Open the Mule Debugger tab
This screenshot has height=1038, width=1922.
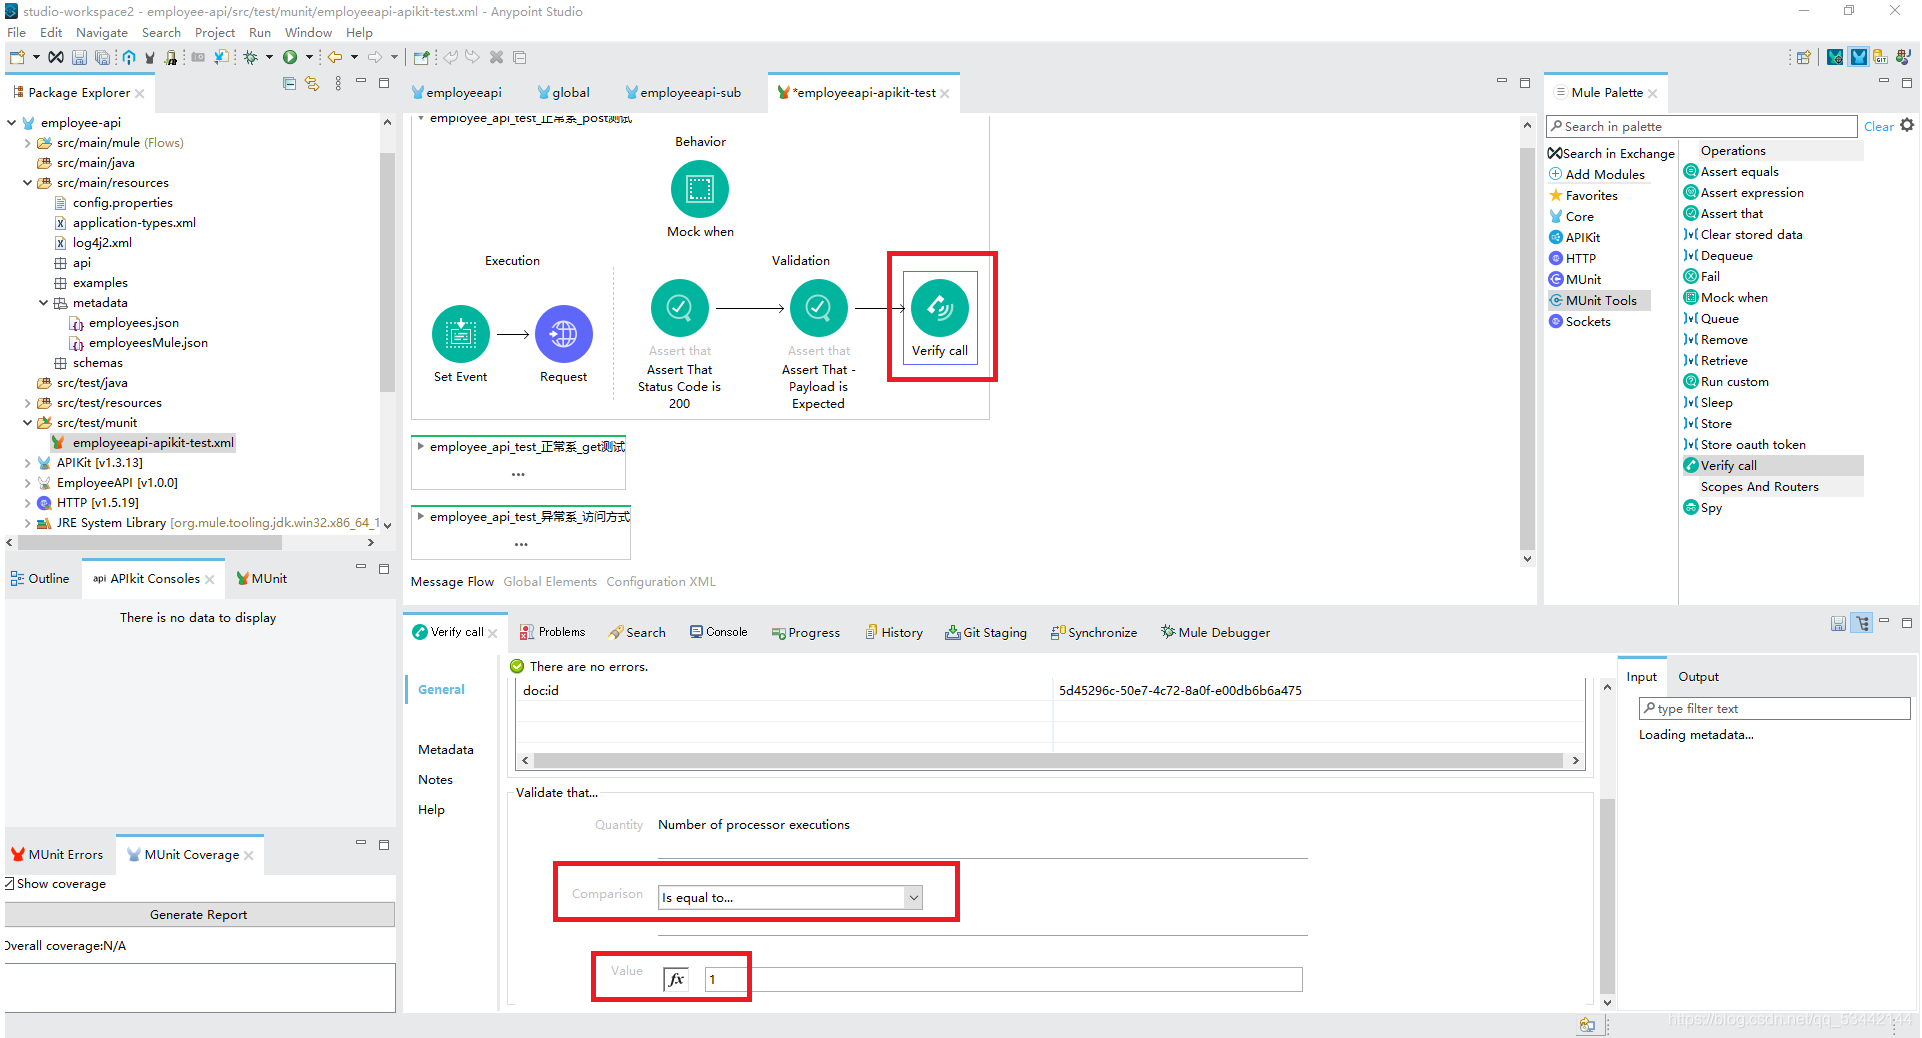coord(1215,632)
